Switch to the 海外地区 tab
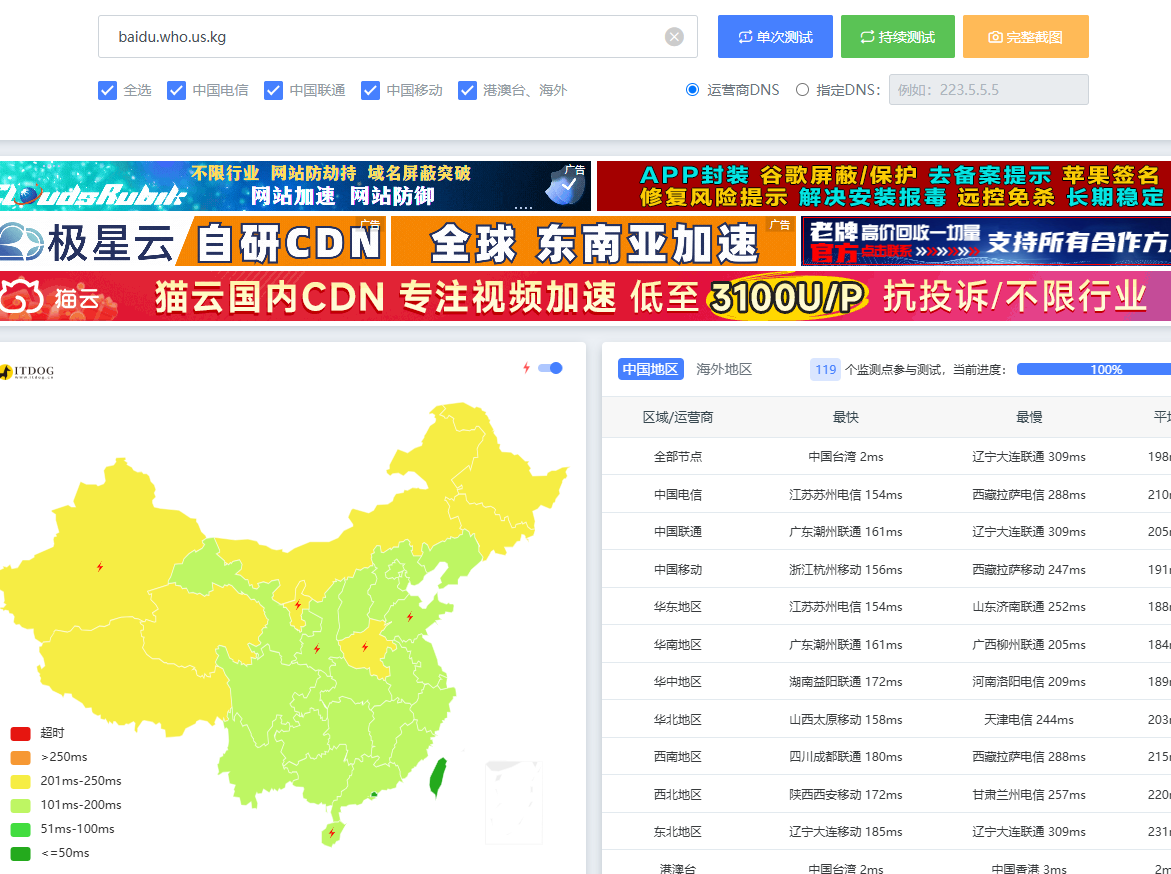The height and width of the screenshot is (874, 1171). (724, 369)
